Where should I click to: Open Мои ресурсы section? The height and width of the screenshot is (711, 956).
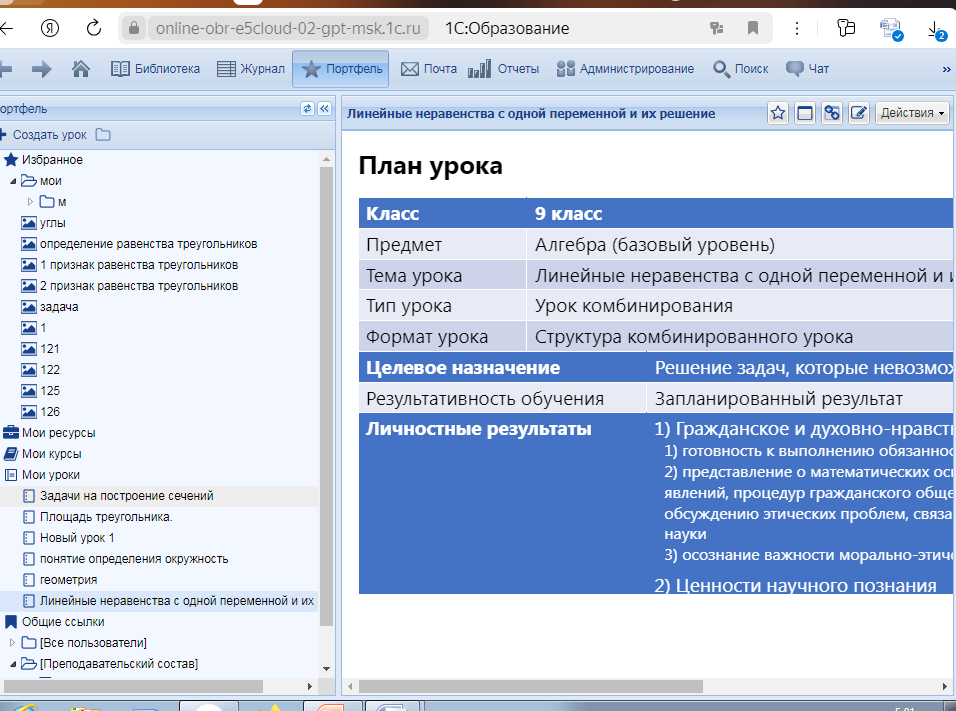tap(59, 433)
